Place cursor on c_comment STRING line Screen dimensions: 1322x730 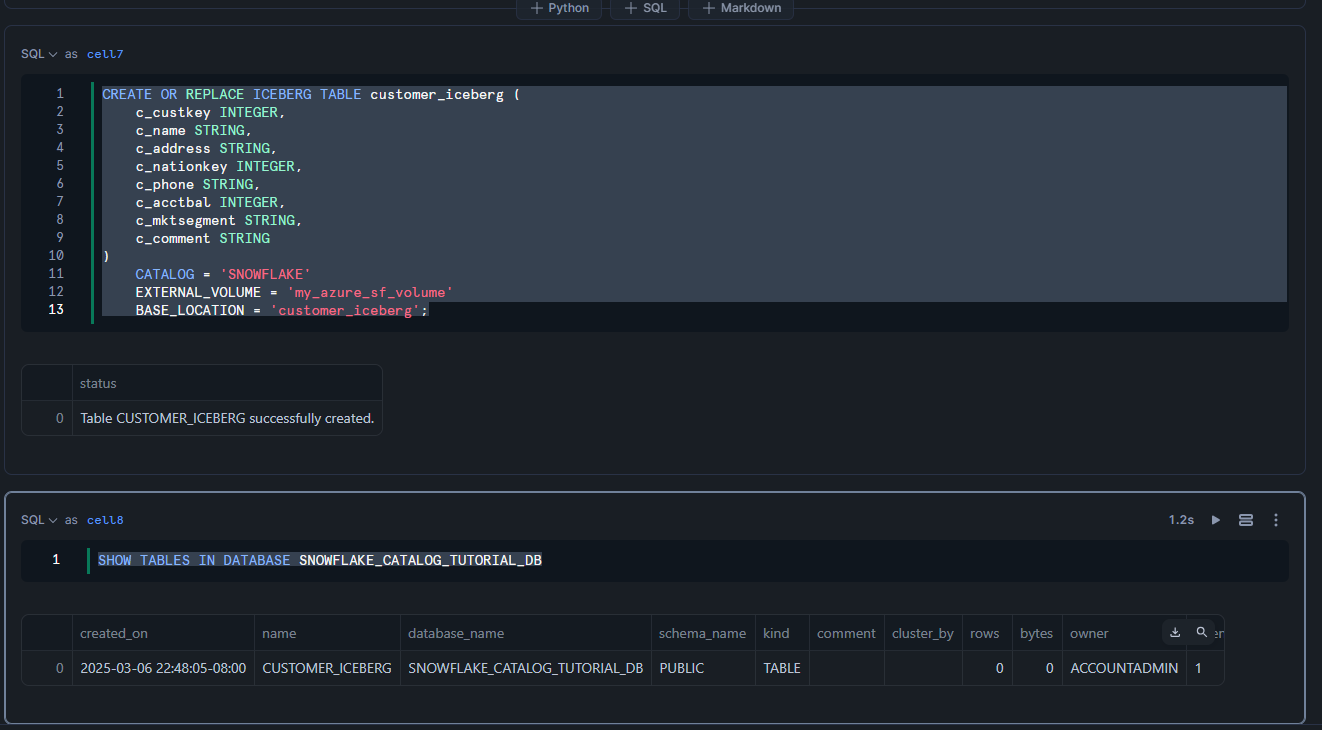point(203,238)
